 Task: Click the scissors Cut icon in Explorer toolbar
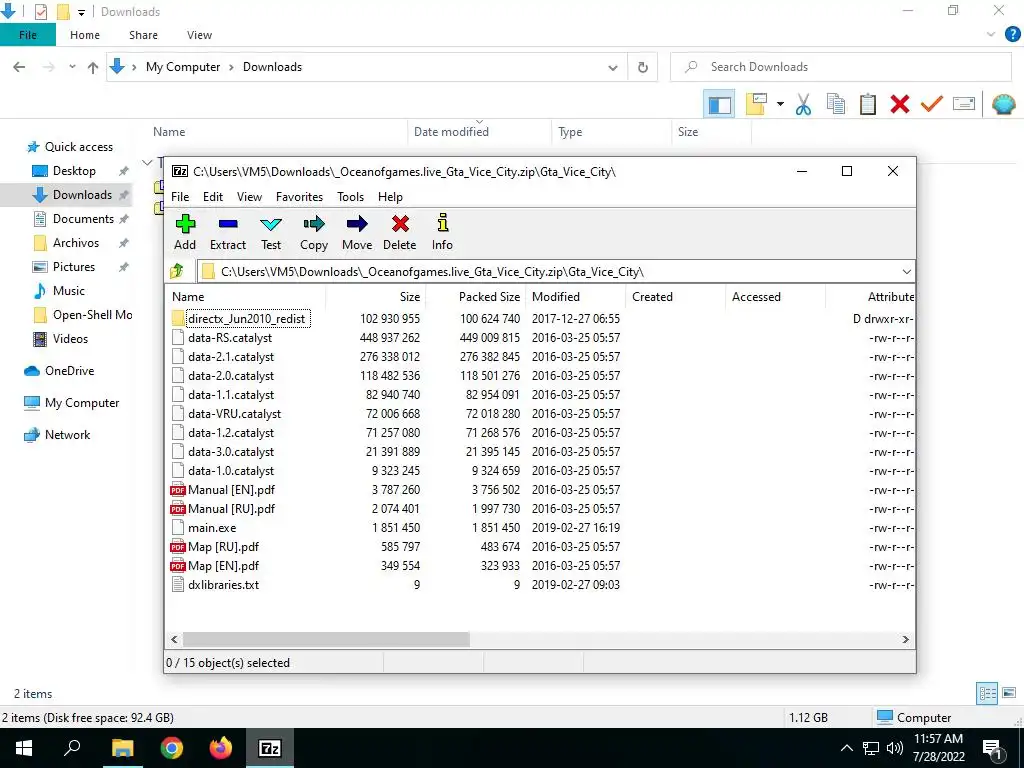pos(803,104)
